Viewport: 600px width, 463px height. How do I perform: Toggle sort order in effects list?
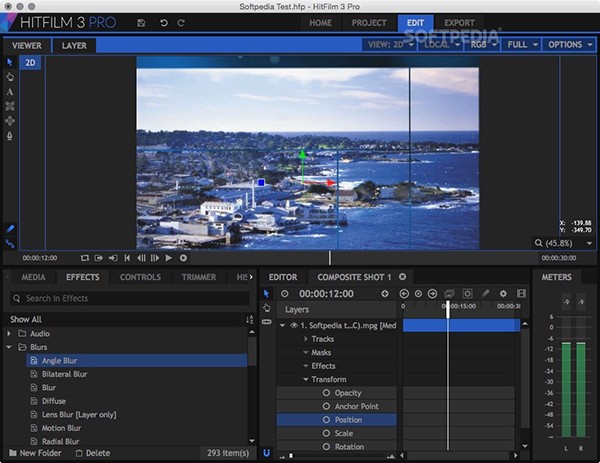[x=250, y=320]
